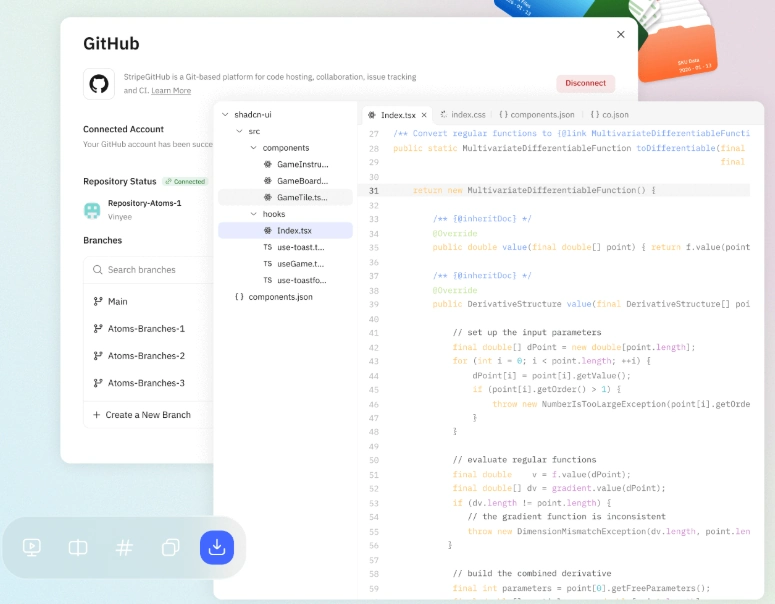775x604 pixels.
Task: Focus the Search branches input field
Action: (148, 270)
